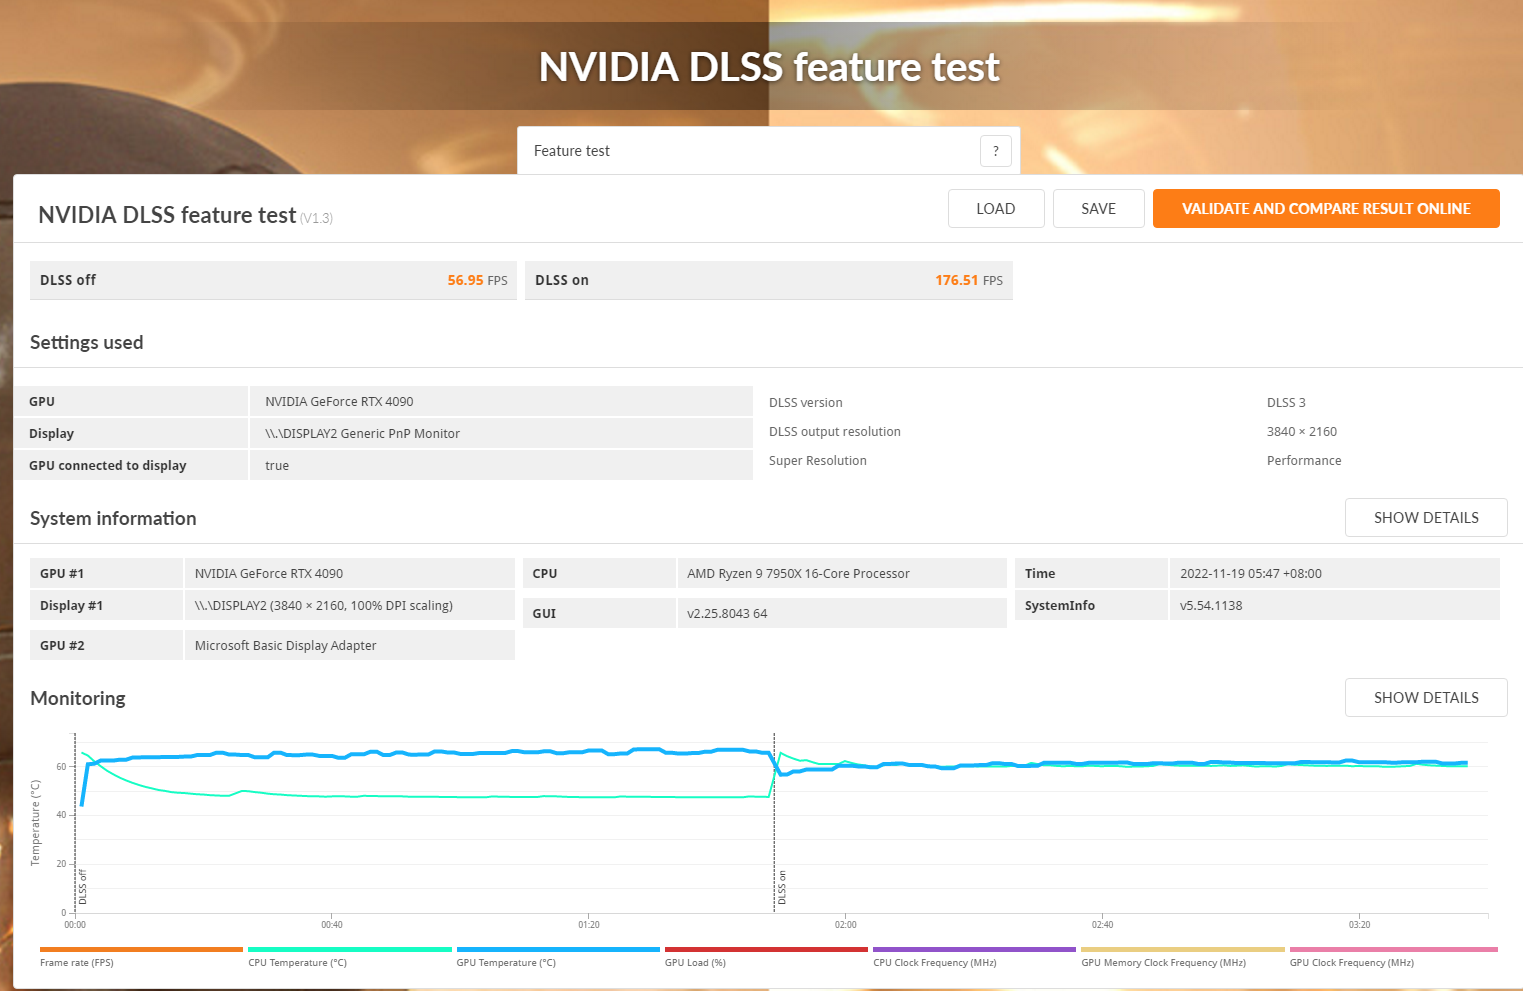Click the \\.\DISPLAY2 Generic PnP Monitor value
The width and height of the screenshot is (1523, 991).
pos(362,434)
